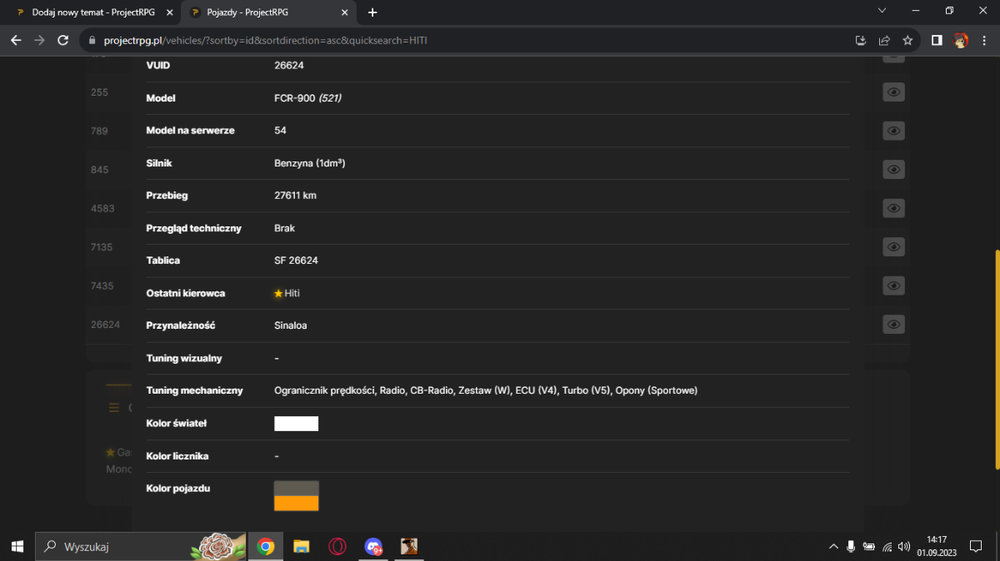The image size is (1000, 561).
Task: Click the battery tray icon
Action: [x=869, y=546]
